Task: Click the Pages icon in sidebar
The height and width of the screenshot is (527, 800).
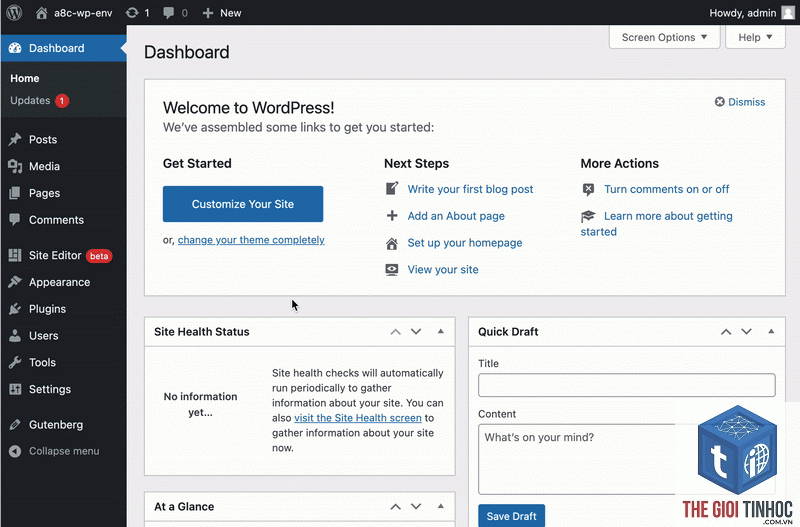Action: pyautogui.click(x=15, y=193)
